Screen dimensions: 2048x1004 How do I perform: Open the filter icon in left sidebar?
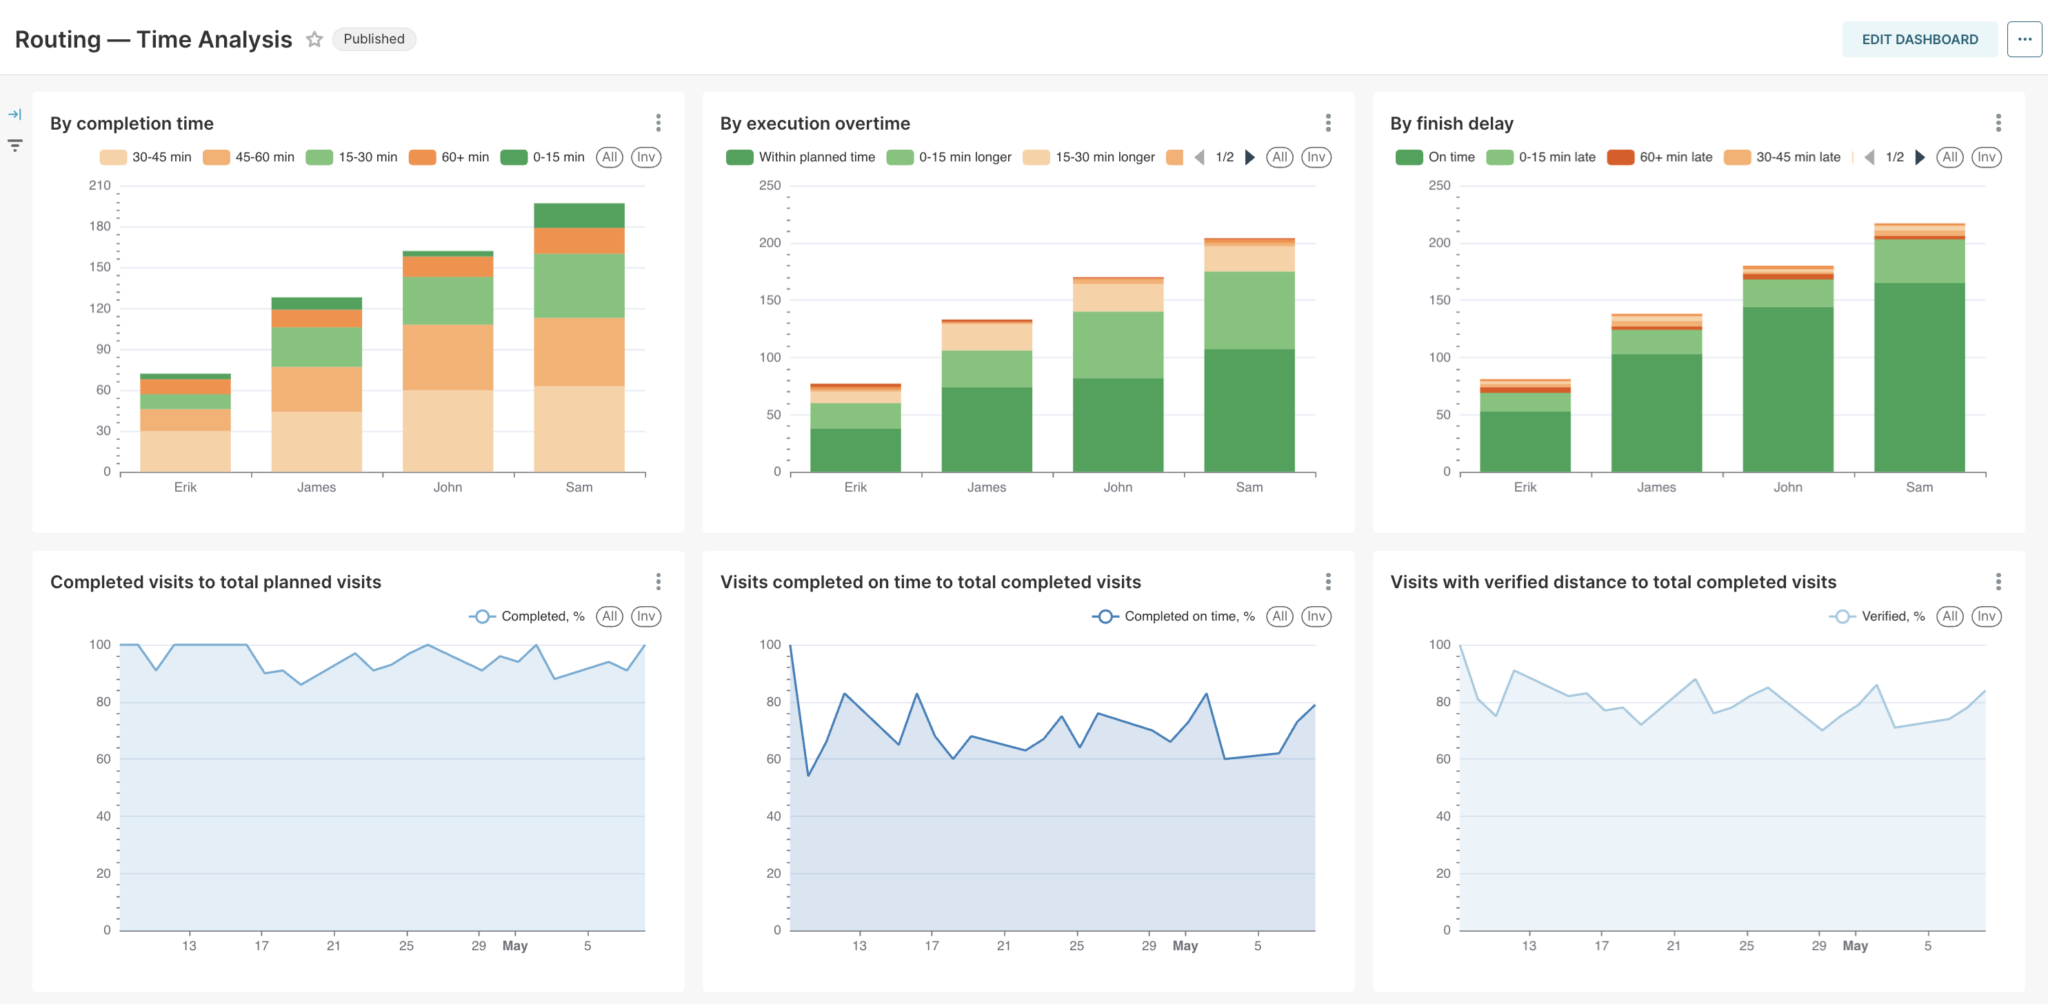[x=15, y=146]
